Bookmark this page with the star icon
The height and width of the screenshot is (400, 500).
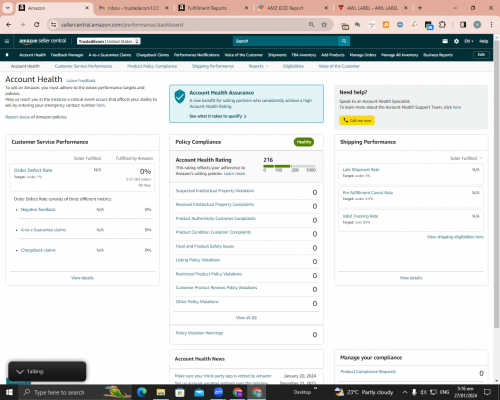pyautogui.click(x=324, y=25)
